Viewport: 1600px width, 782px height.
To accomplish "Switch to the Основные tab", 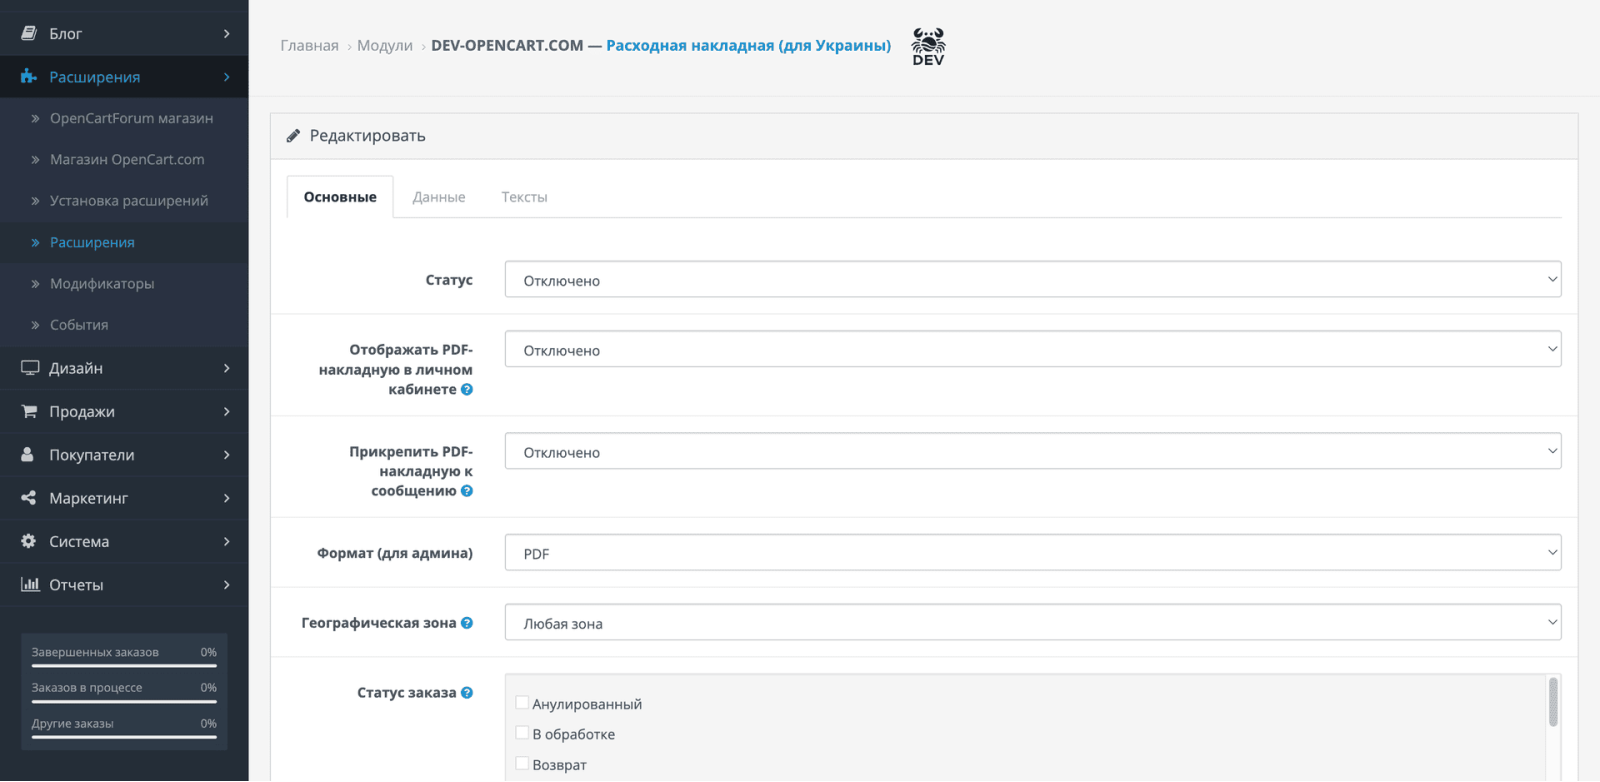I will point(340,197).
